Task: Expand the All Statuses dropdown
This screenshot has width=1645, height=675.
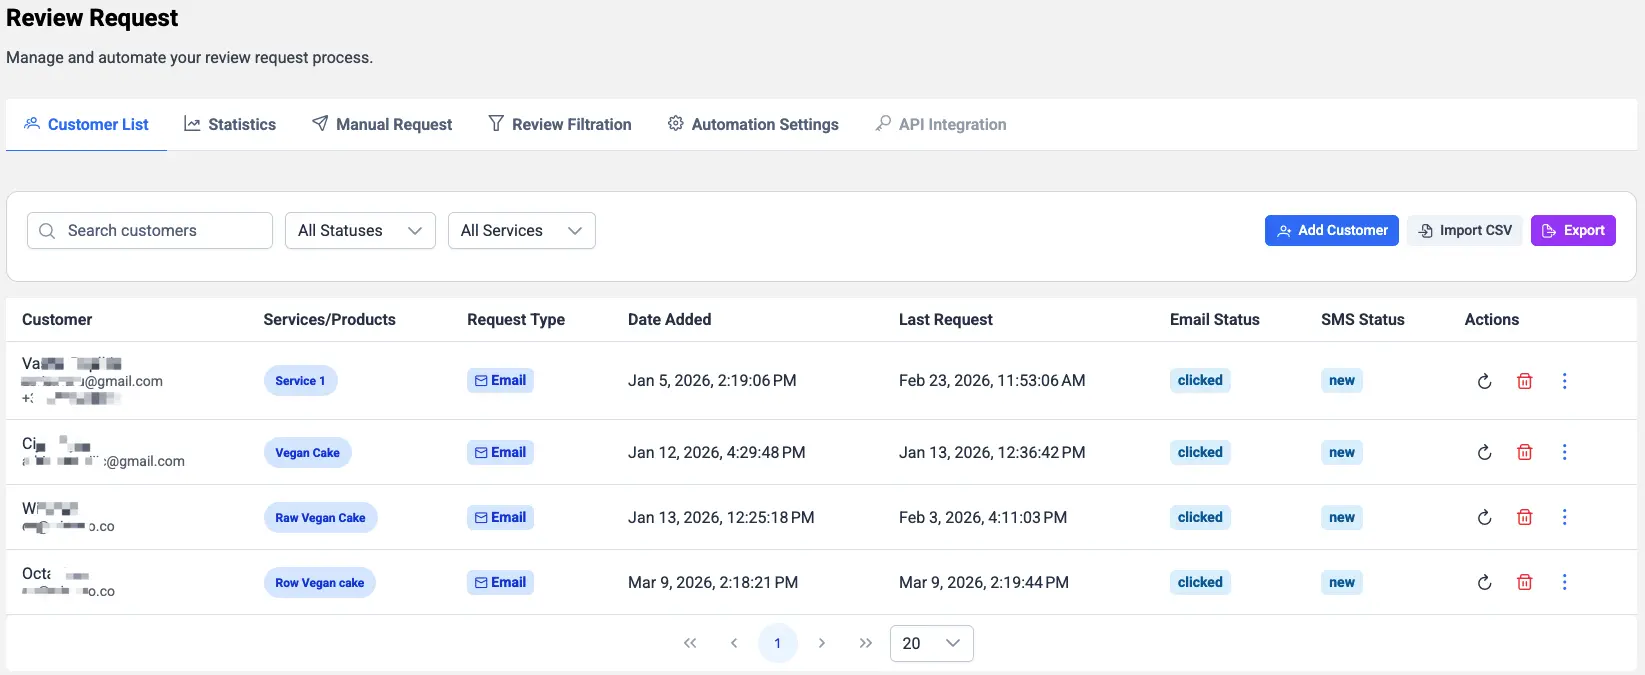Action: [x=360, y=231]
